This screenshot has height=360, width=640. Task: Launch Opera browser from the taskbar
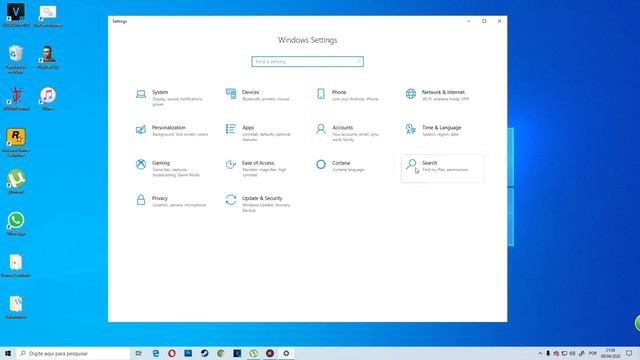point(172,353)
